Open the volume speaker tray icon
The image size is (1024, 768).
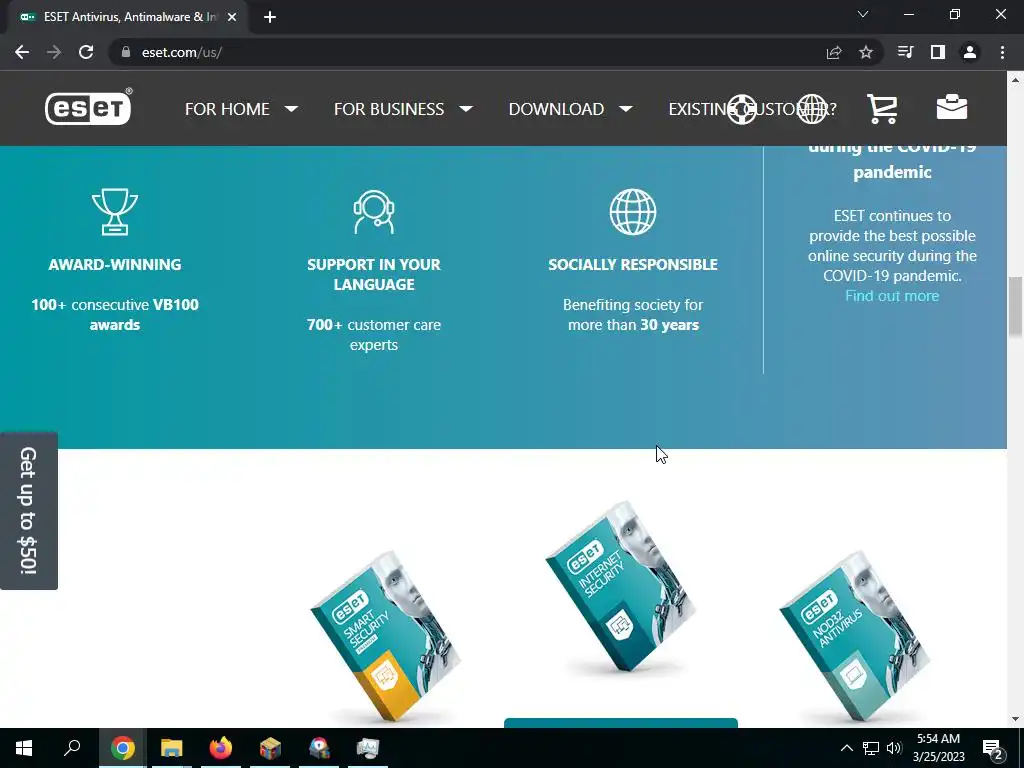894,748
